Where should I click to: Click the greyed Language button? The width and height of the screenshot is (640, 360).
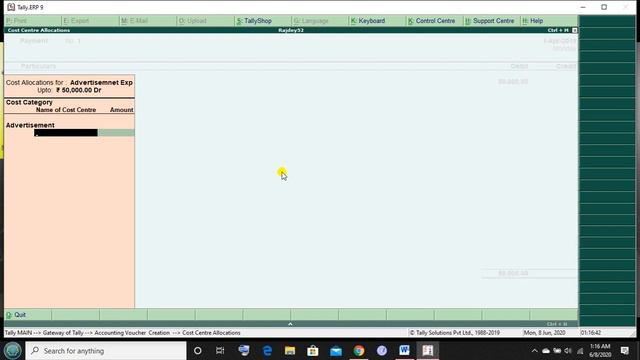(x=311, y=21)
